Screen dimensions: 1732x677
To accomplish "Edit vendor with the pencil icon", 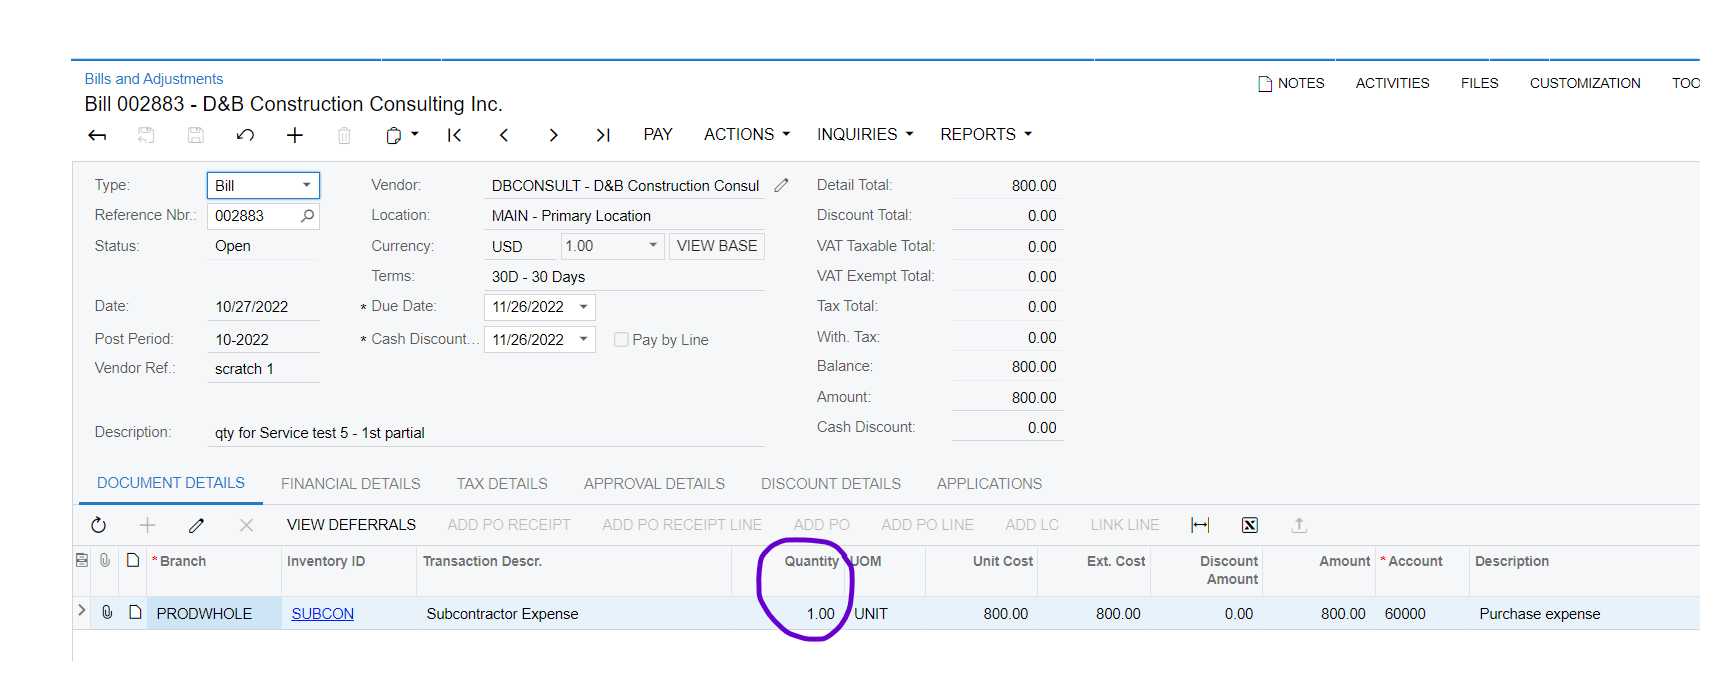I will [x=782, y=185].
